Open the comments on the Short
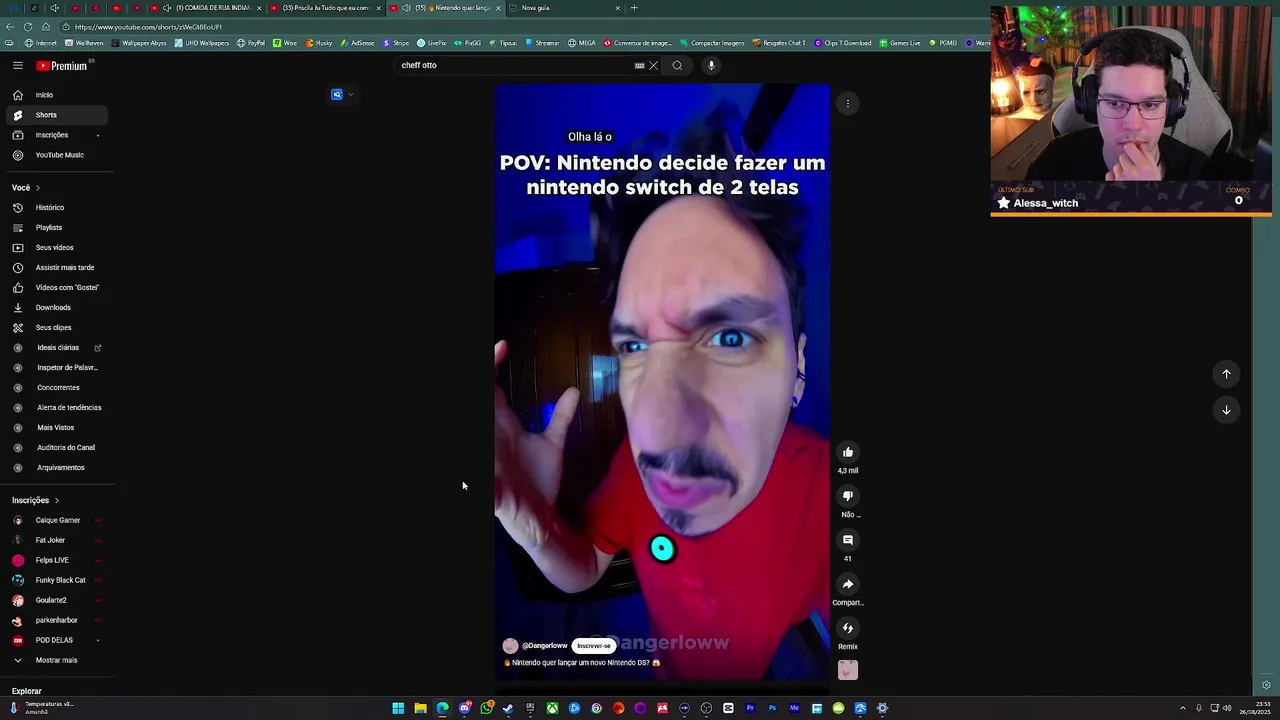 point(848,540)
